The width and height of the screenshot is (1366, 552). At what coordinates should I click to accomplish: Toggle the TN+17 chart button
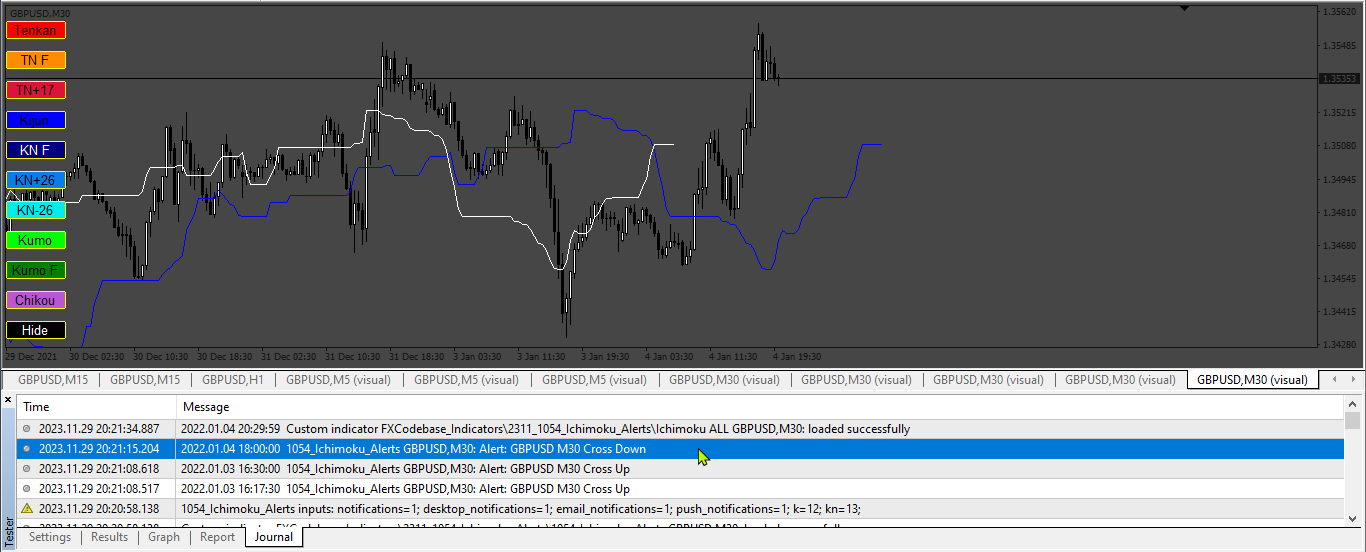(x=36, y=90)
